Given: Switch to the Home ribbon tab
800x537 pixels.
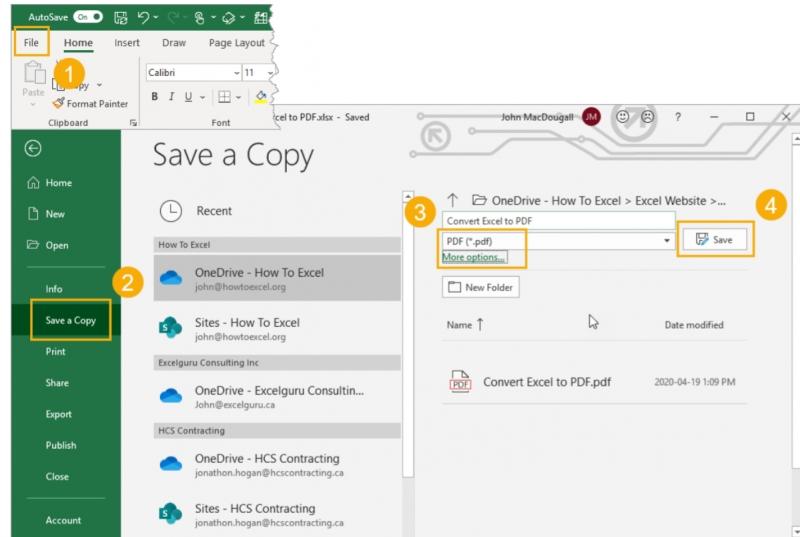Looking at the screenshot, I should (x=78, y=43).
